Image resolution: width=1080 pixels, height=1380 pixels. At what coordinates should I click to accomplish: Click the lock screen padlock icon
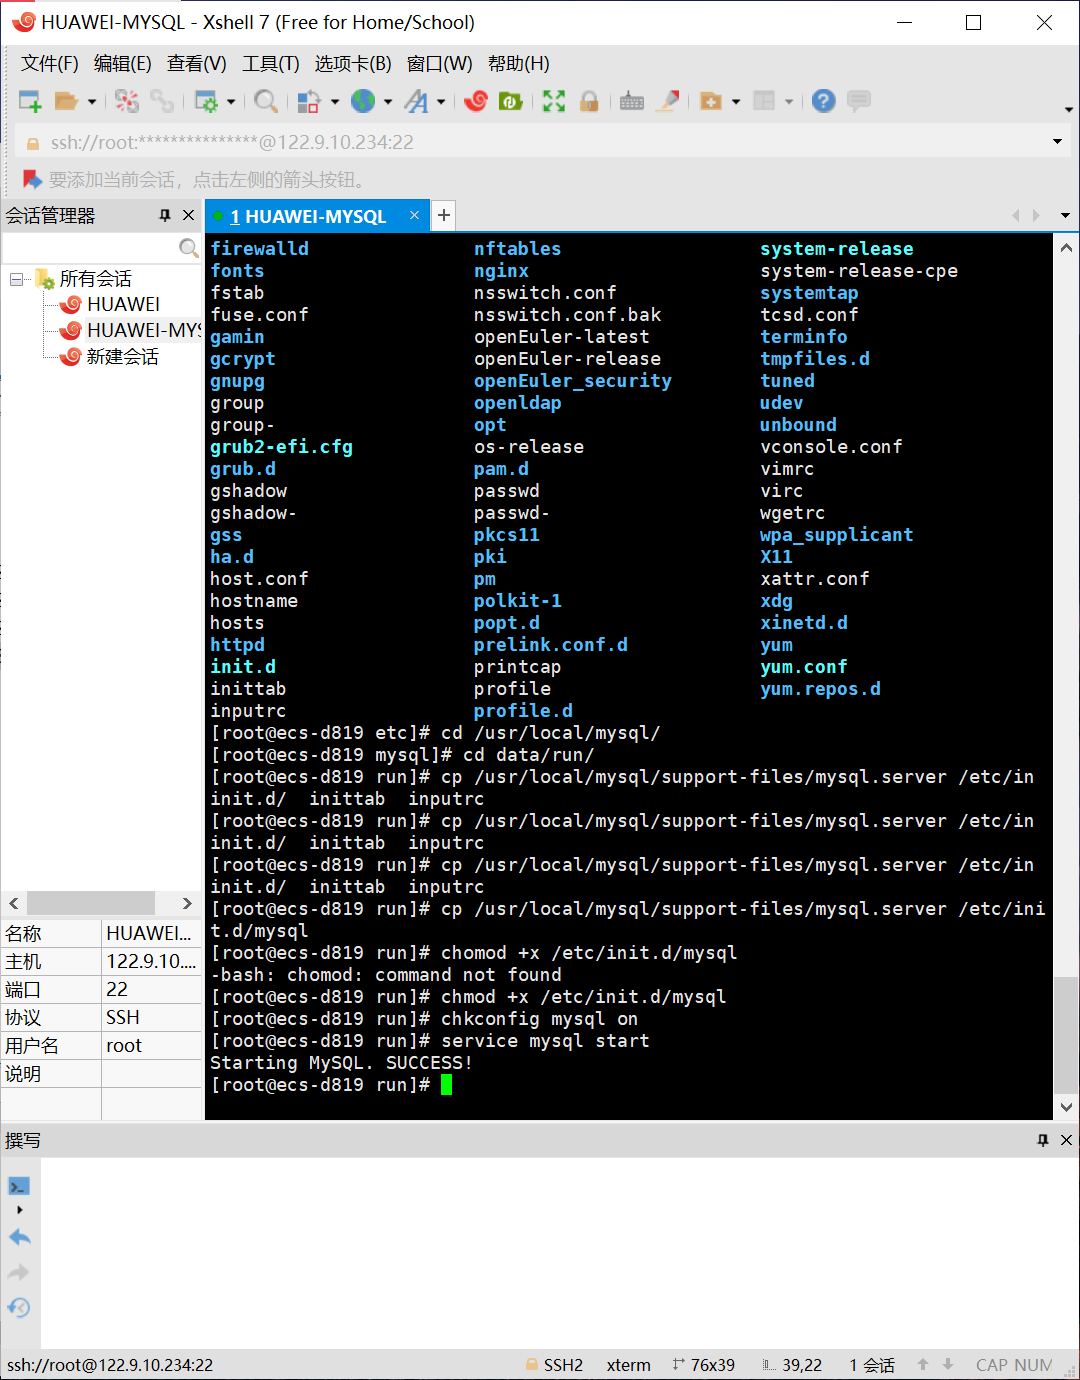(589, 101)
